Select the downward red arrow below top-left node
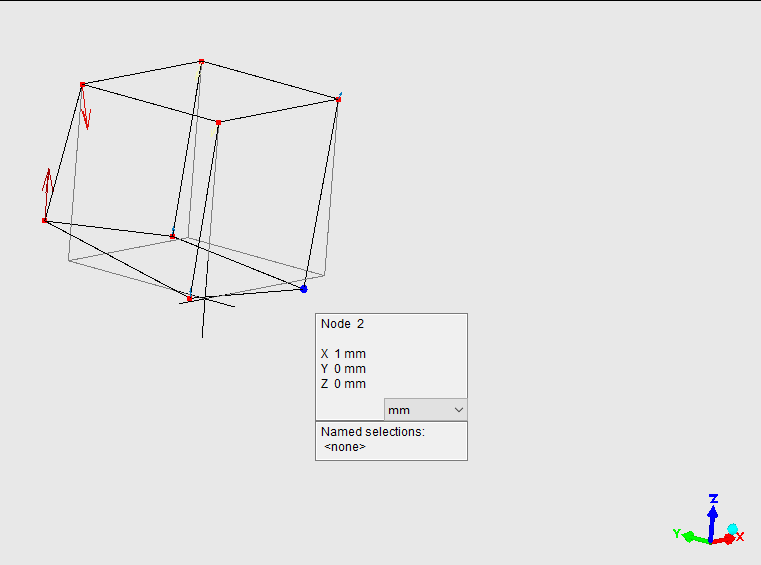 click(x=86, y=112)
